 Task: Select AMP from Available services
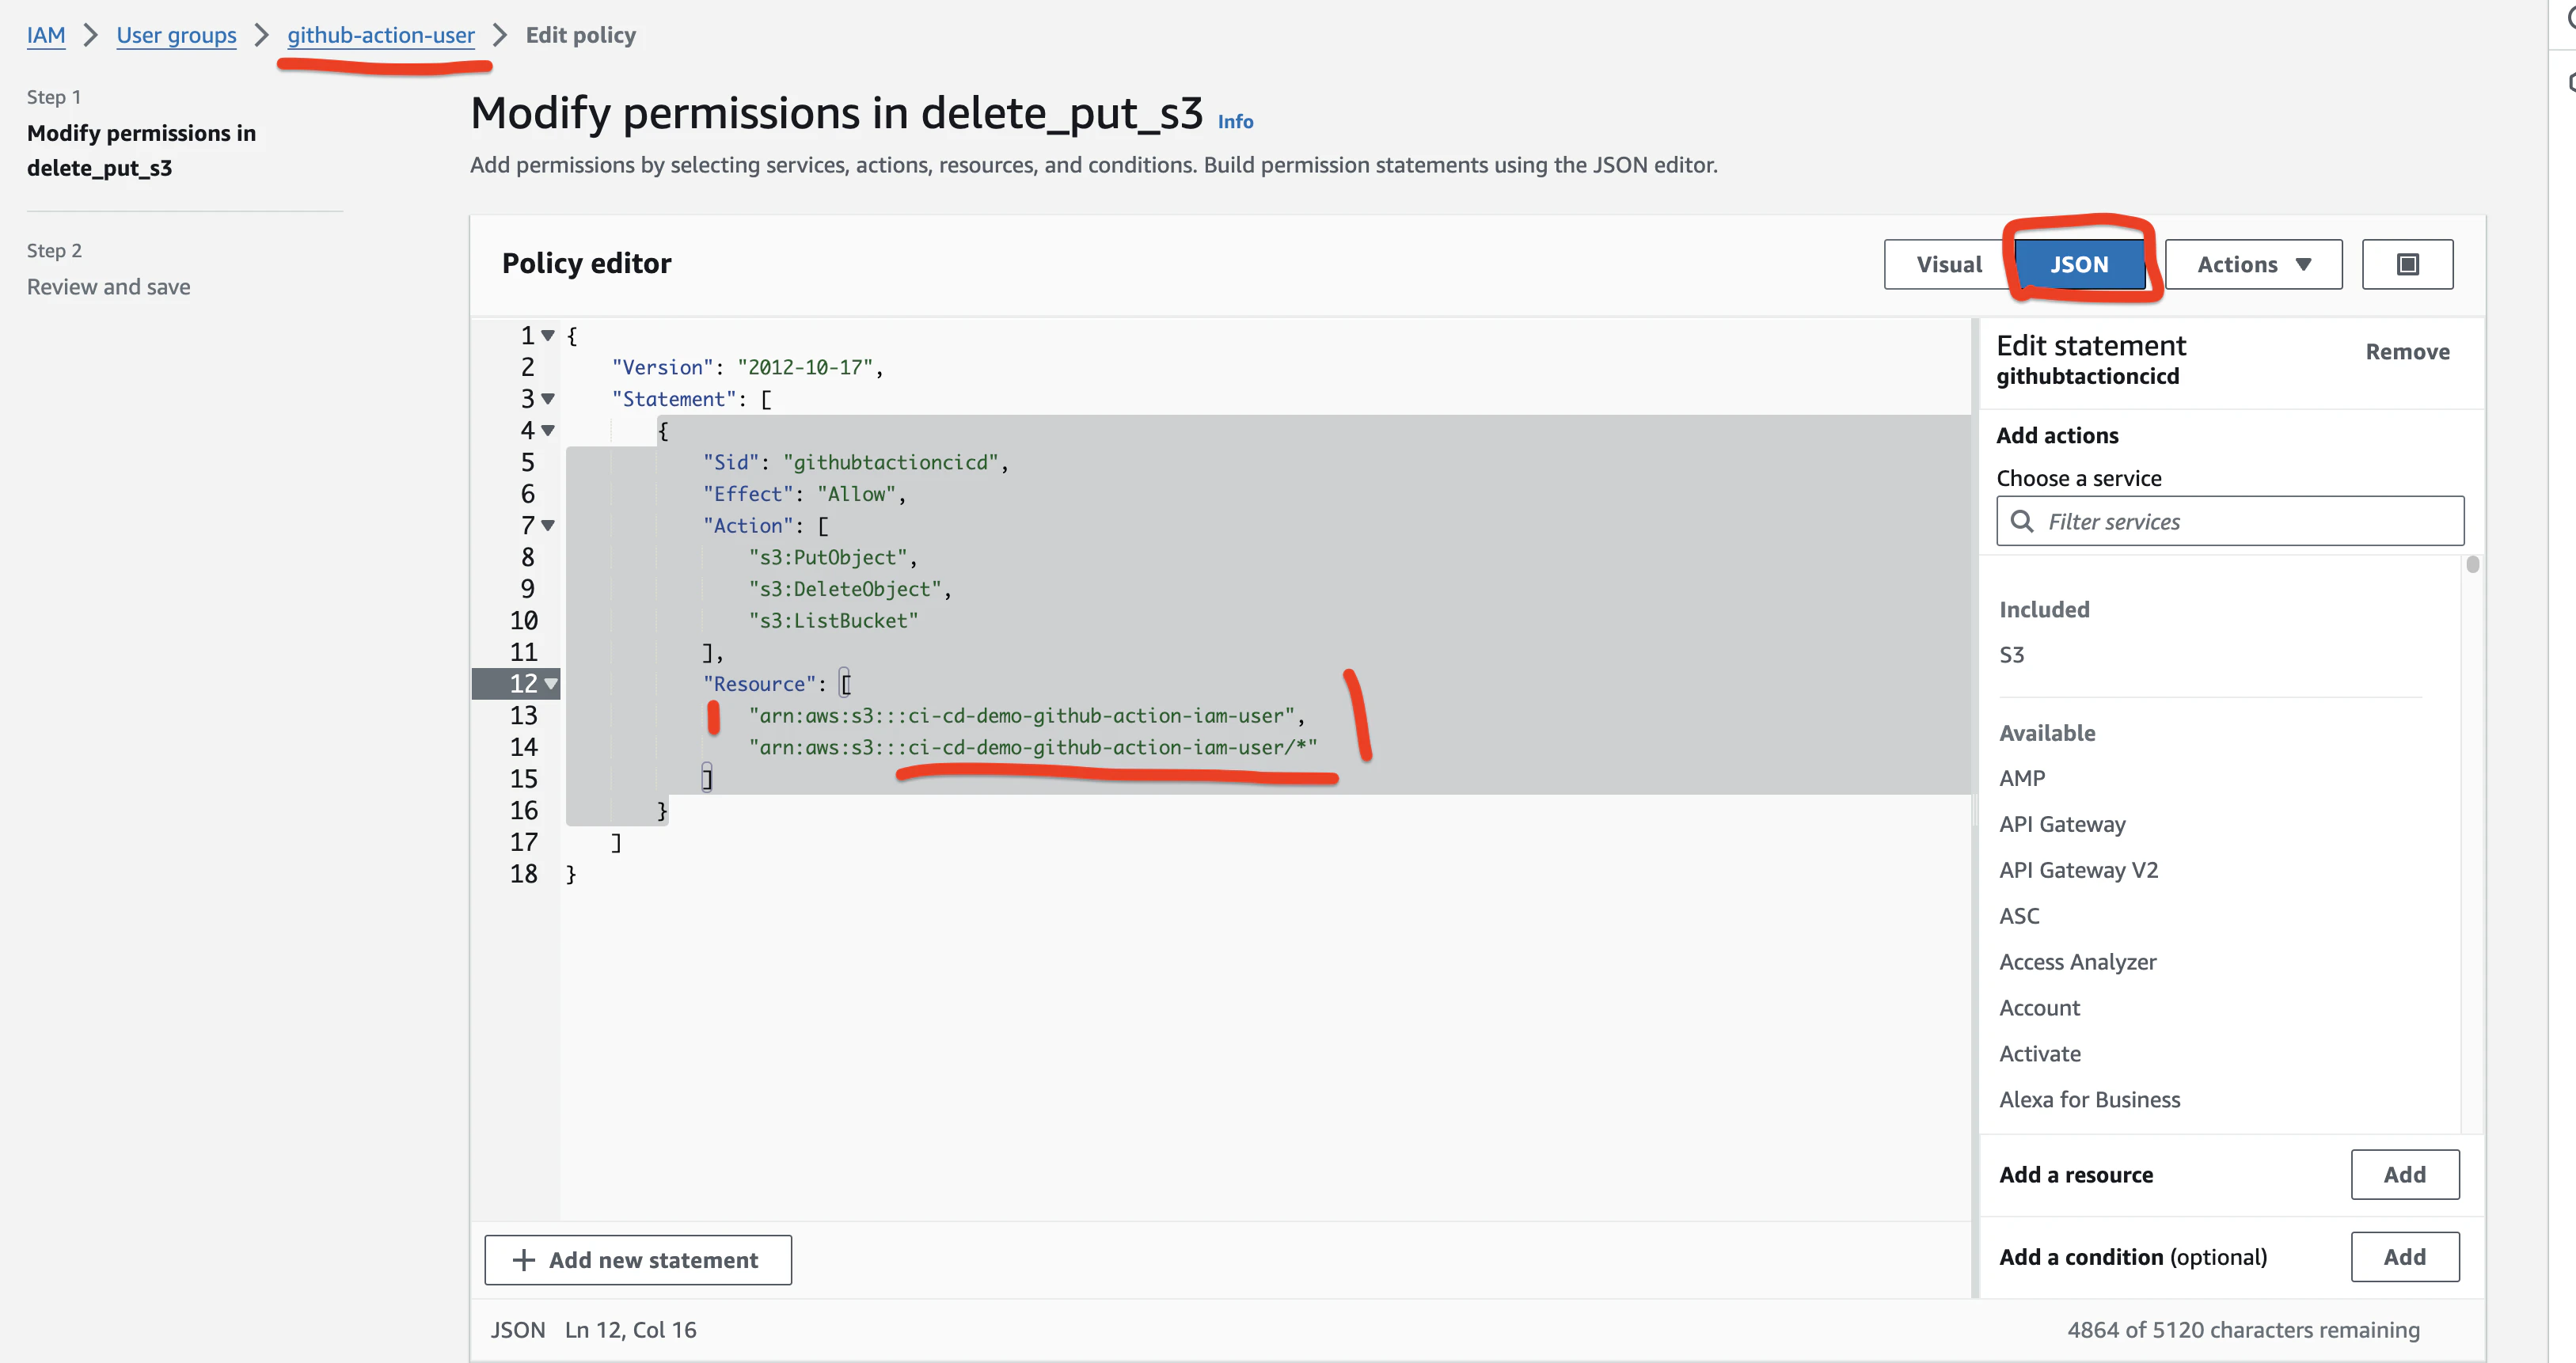point(2022,778)
